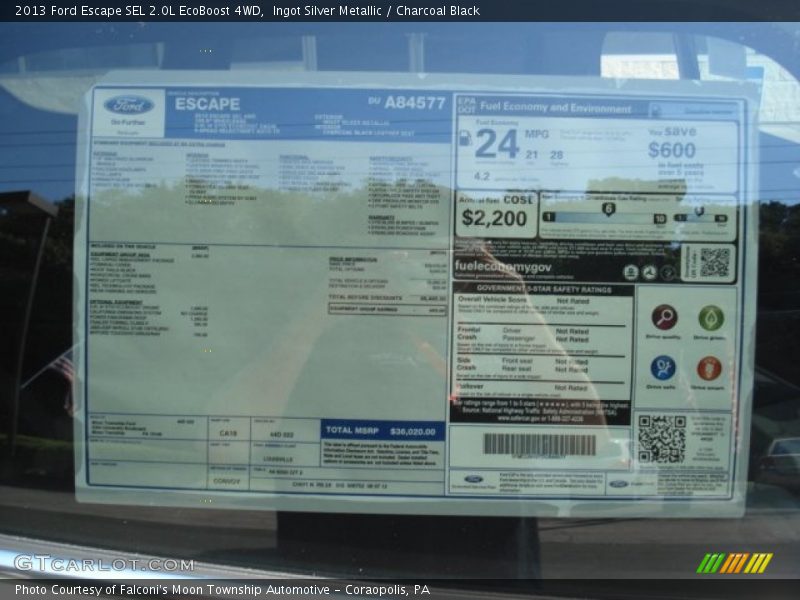Click the CONVOY cell at the bottom
The height and width of the screenshot is (600, 800).
[227, 481]
